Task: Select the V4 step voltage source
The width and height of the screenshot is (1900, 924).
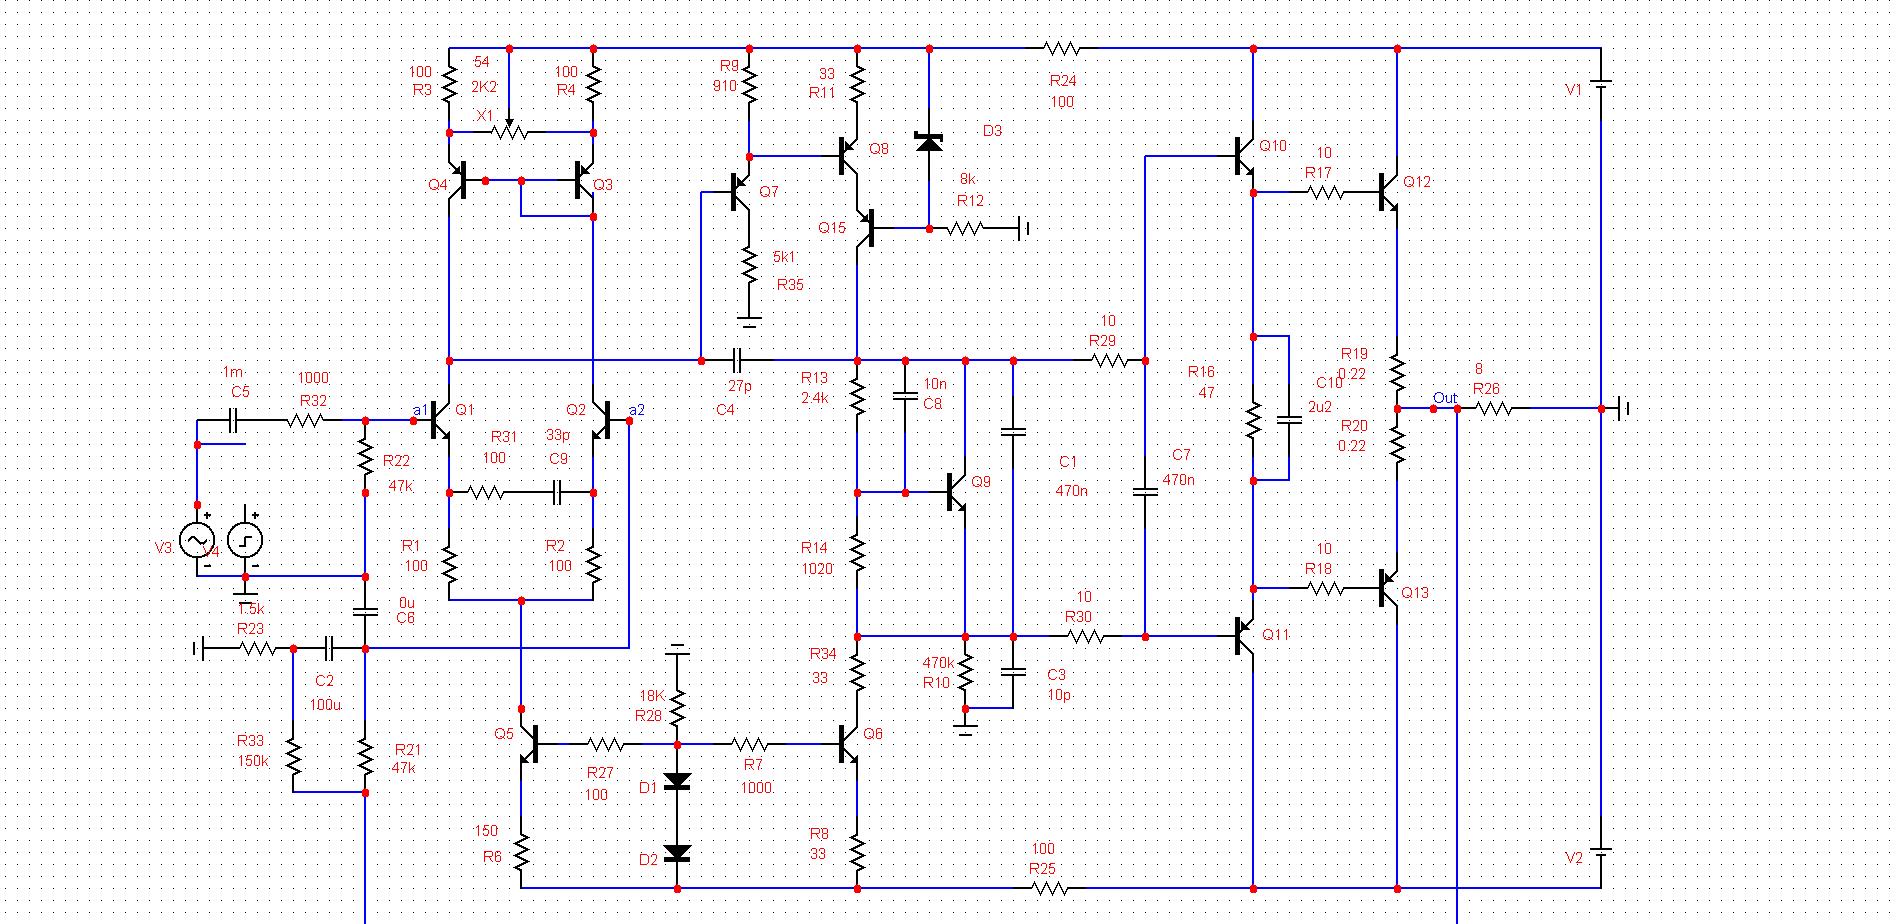Action: (245, 541)
